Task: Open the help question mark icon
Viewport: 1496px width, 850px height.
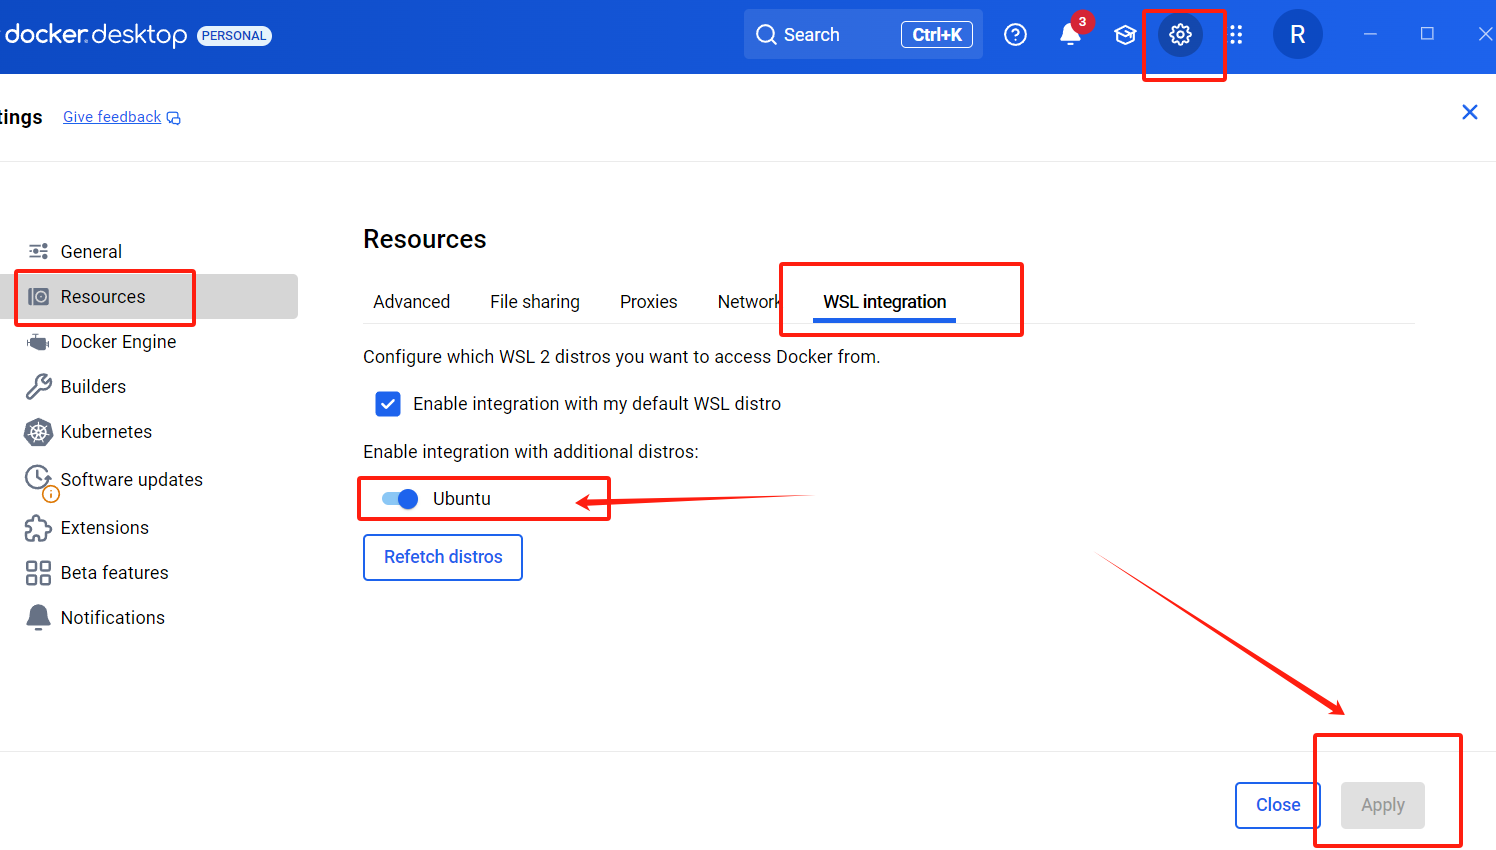Action: (1015, 35)
